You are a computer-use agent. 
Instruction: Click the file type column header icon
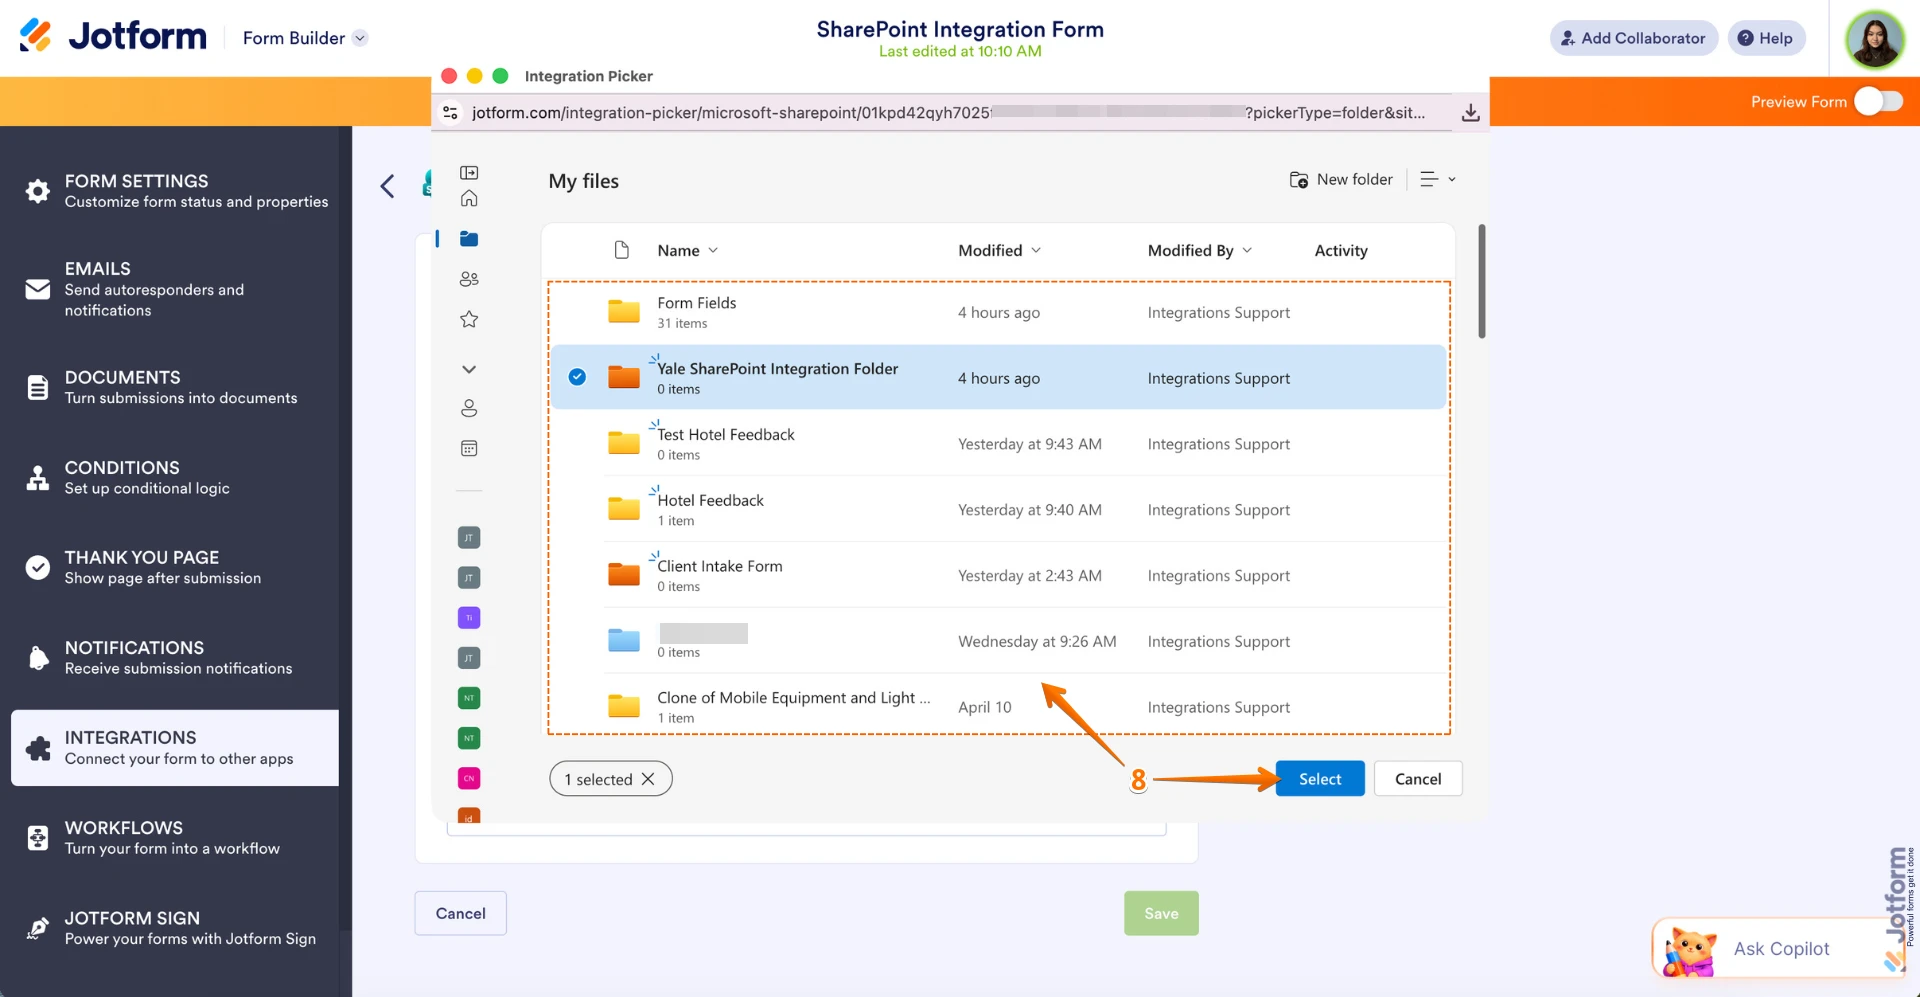(622, 250)
